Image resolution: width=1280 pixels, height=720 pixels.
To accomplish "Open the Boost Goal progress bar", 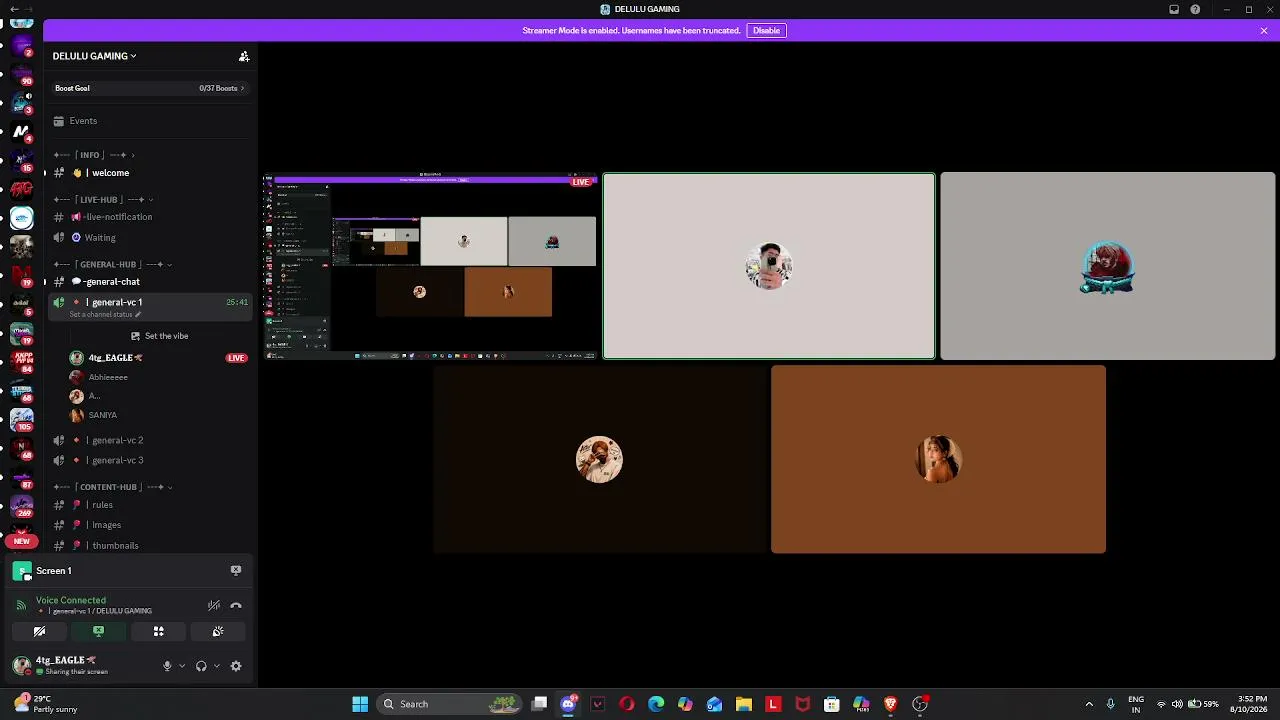I will (150, 88).
